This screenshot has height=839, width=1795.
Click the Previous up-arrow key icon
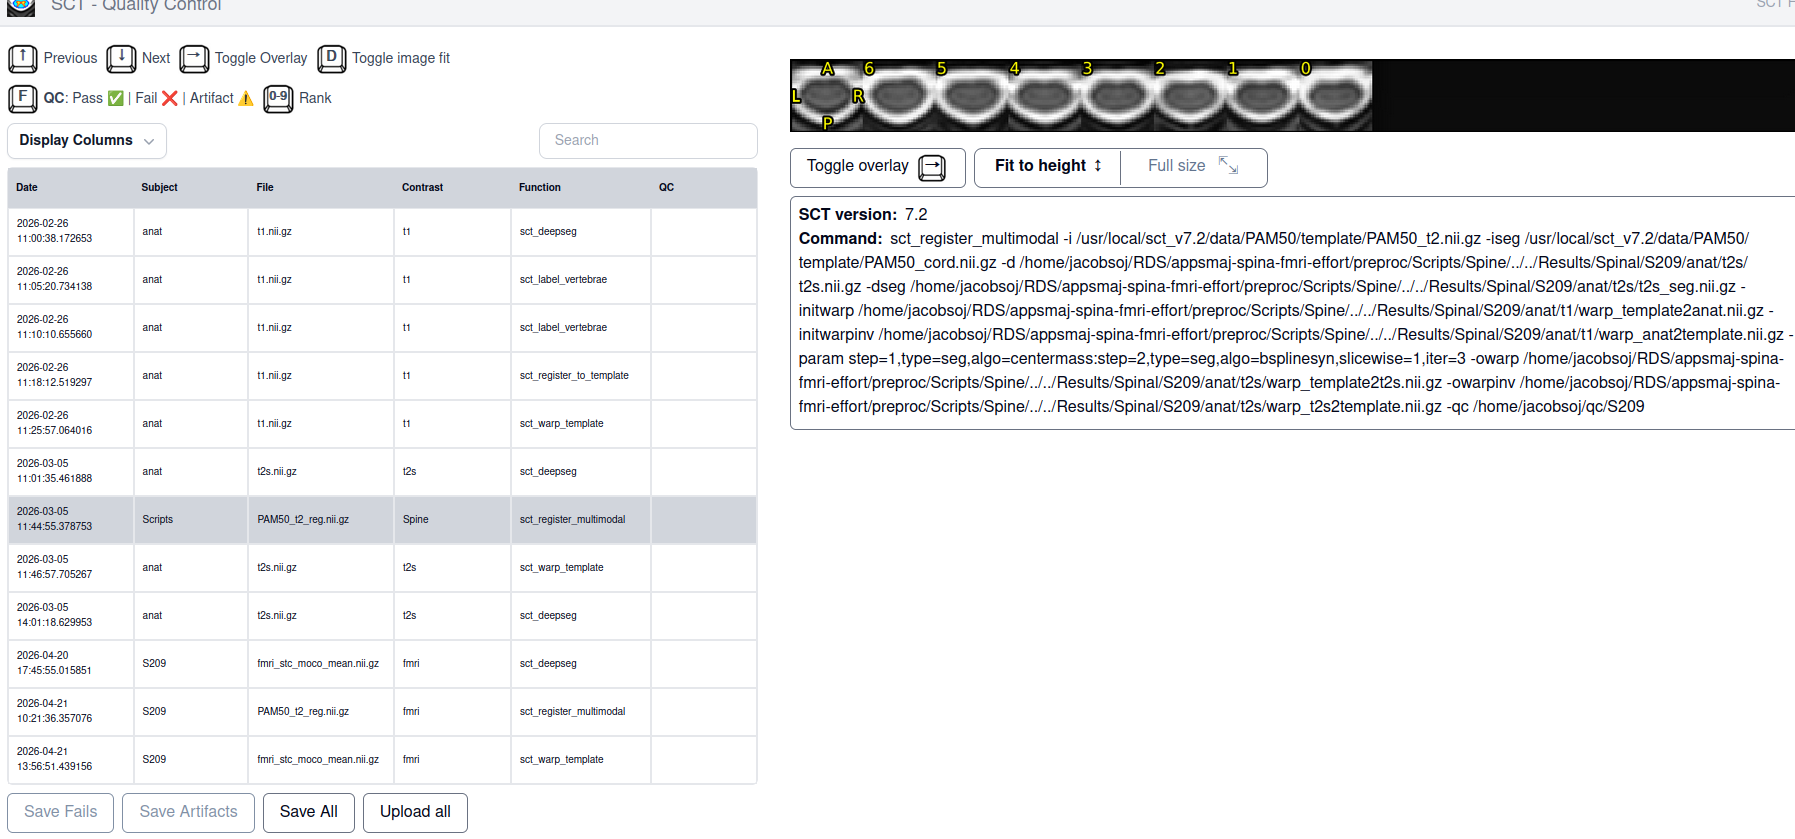tap(22, 59)
